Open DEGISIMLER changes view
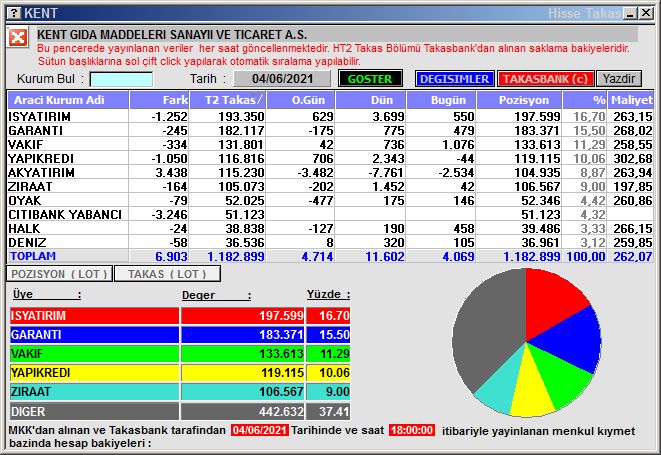Screen dimensions: 661x455 tap(454, 79)
